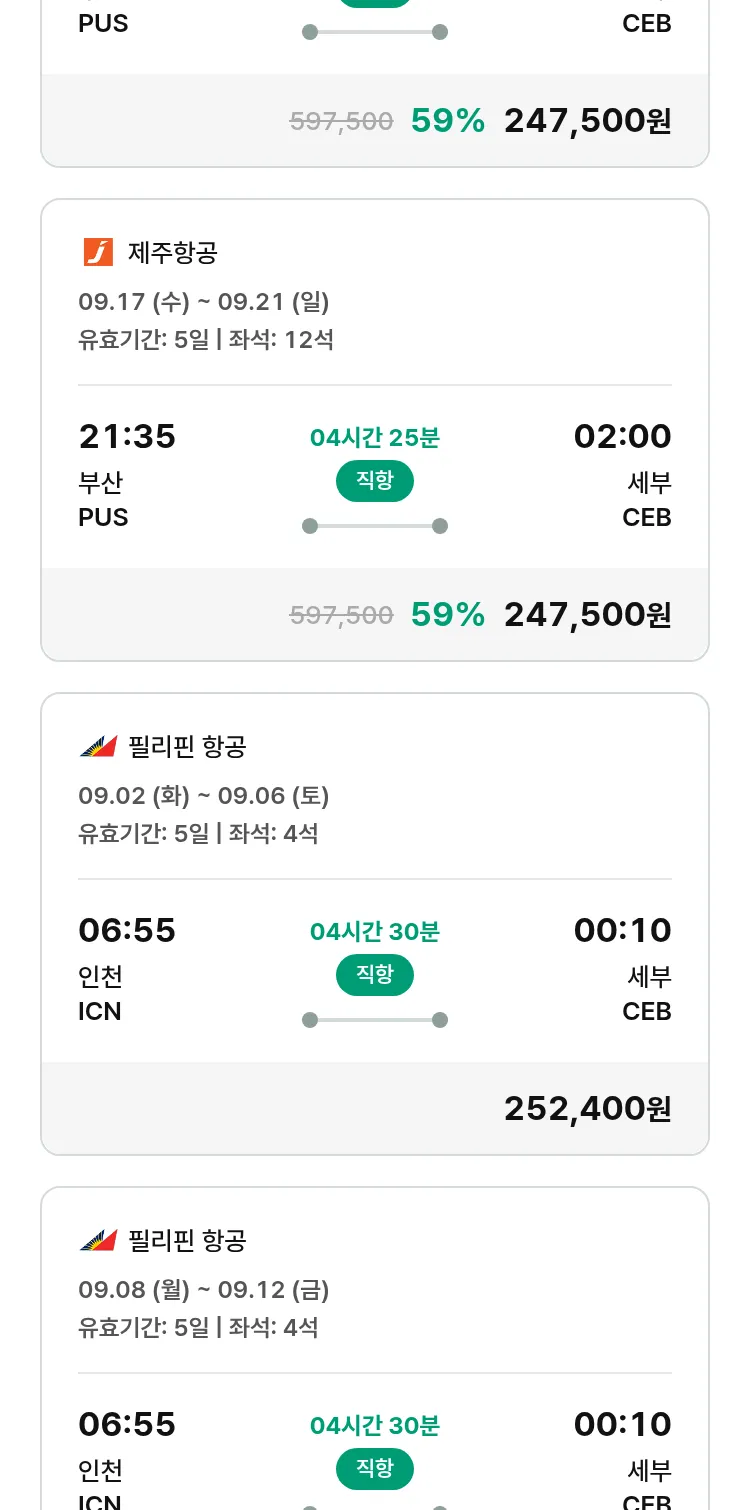The image size is (750, 1510).
Task: Tap 직항 badge on the 21:35 Busan flight
Action: [374, 481]
